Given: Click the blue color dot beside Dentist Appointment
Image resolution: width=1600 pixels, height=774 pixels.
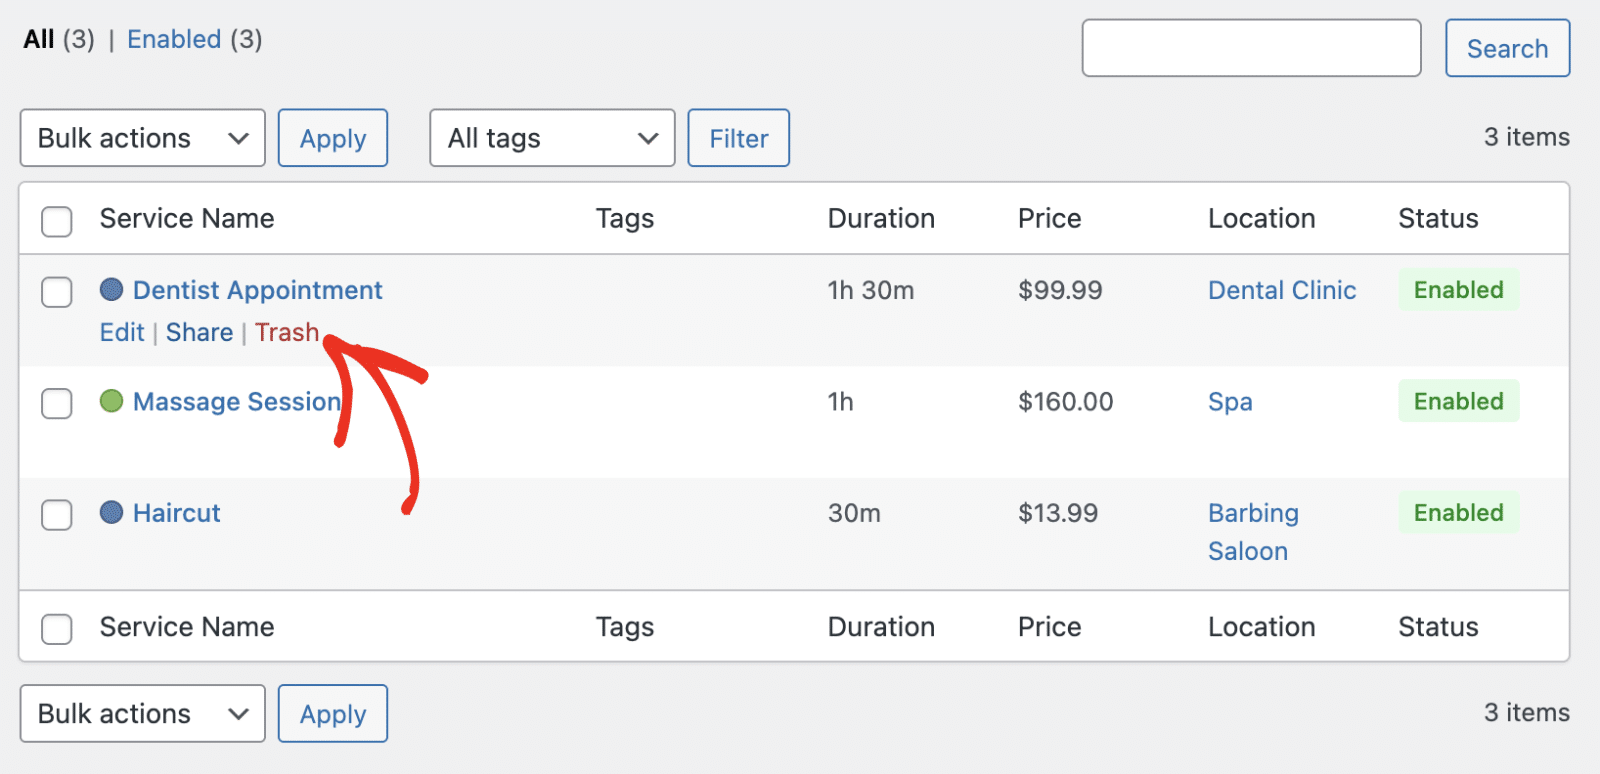Looking at the screenshot, I should (x=111, y=290).
